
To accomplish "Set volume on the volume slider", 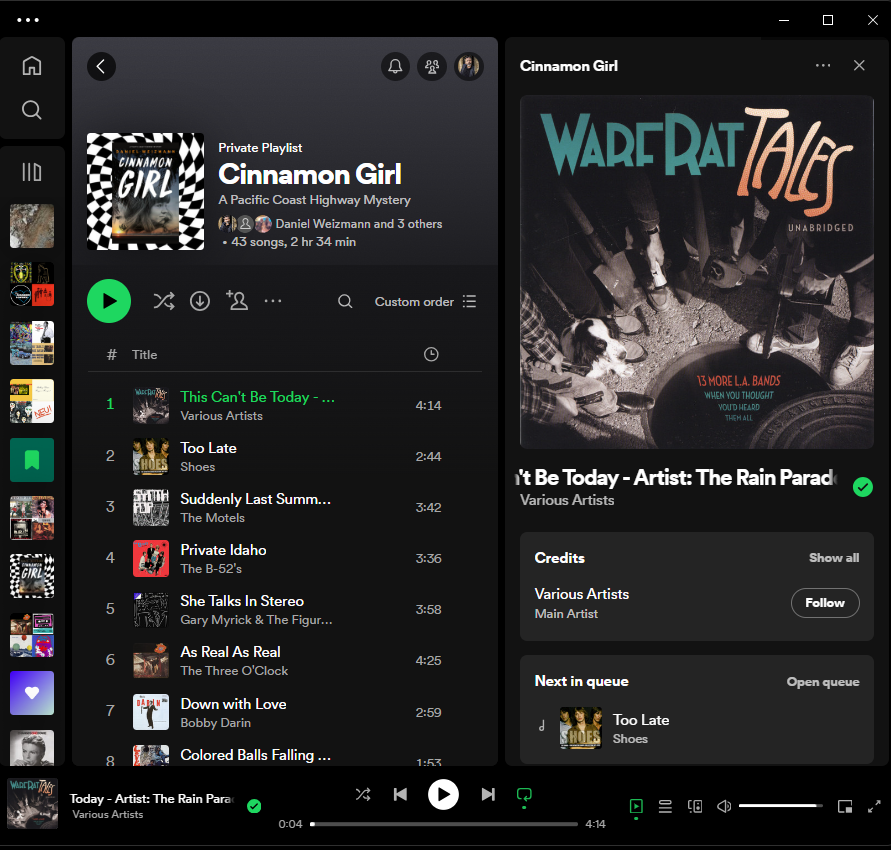I will [x=781, y=806].
